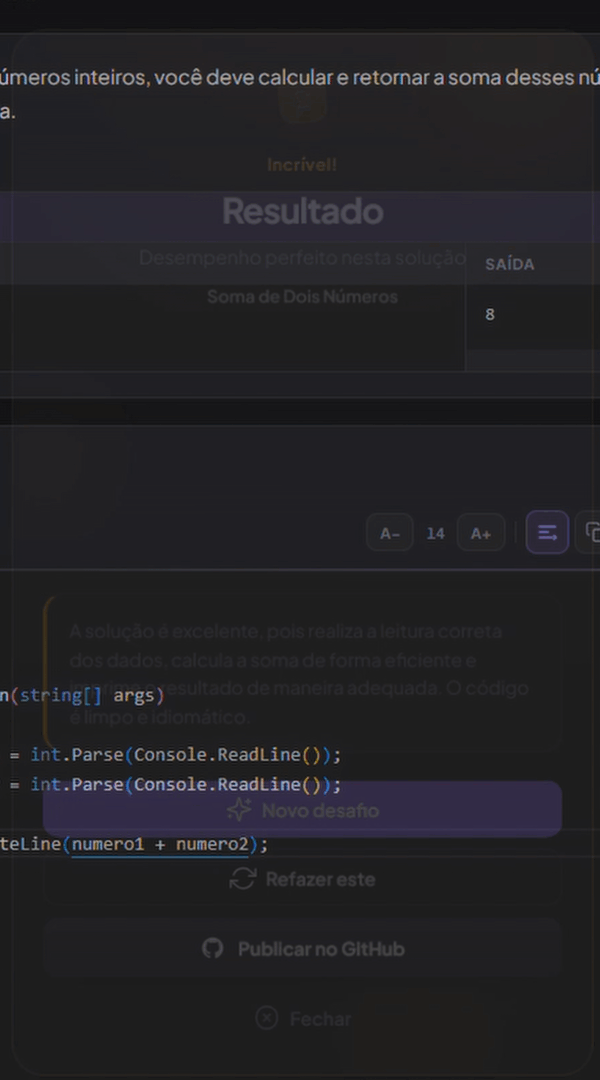Click the SAÍDA column header
This screenshot has height=1080, width=600.
510,264
